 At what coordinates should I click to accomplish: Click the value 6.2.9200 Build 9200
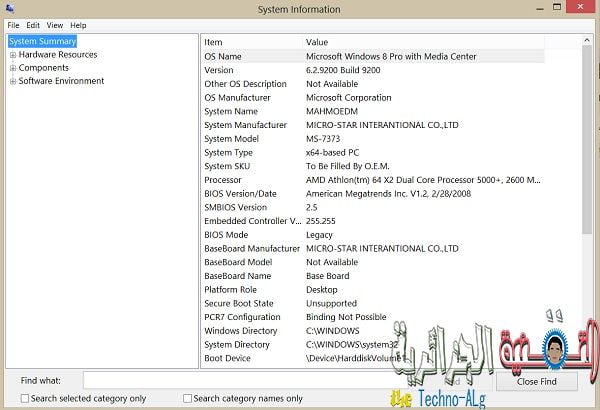(343, 70)
